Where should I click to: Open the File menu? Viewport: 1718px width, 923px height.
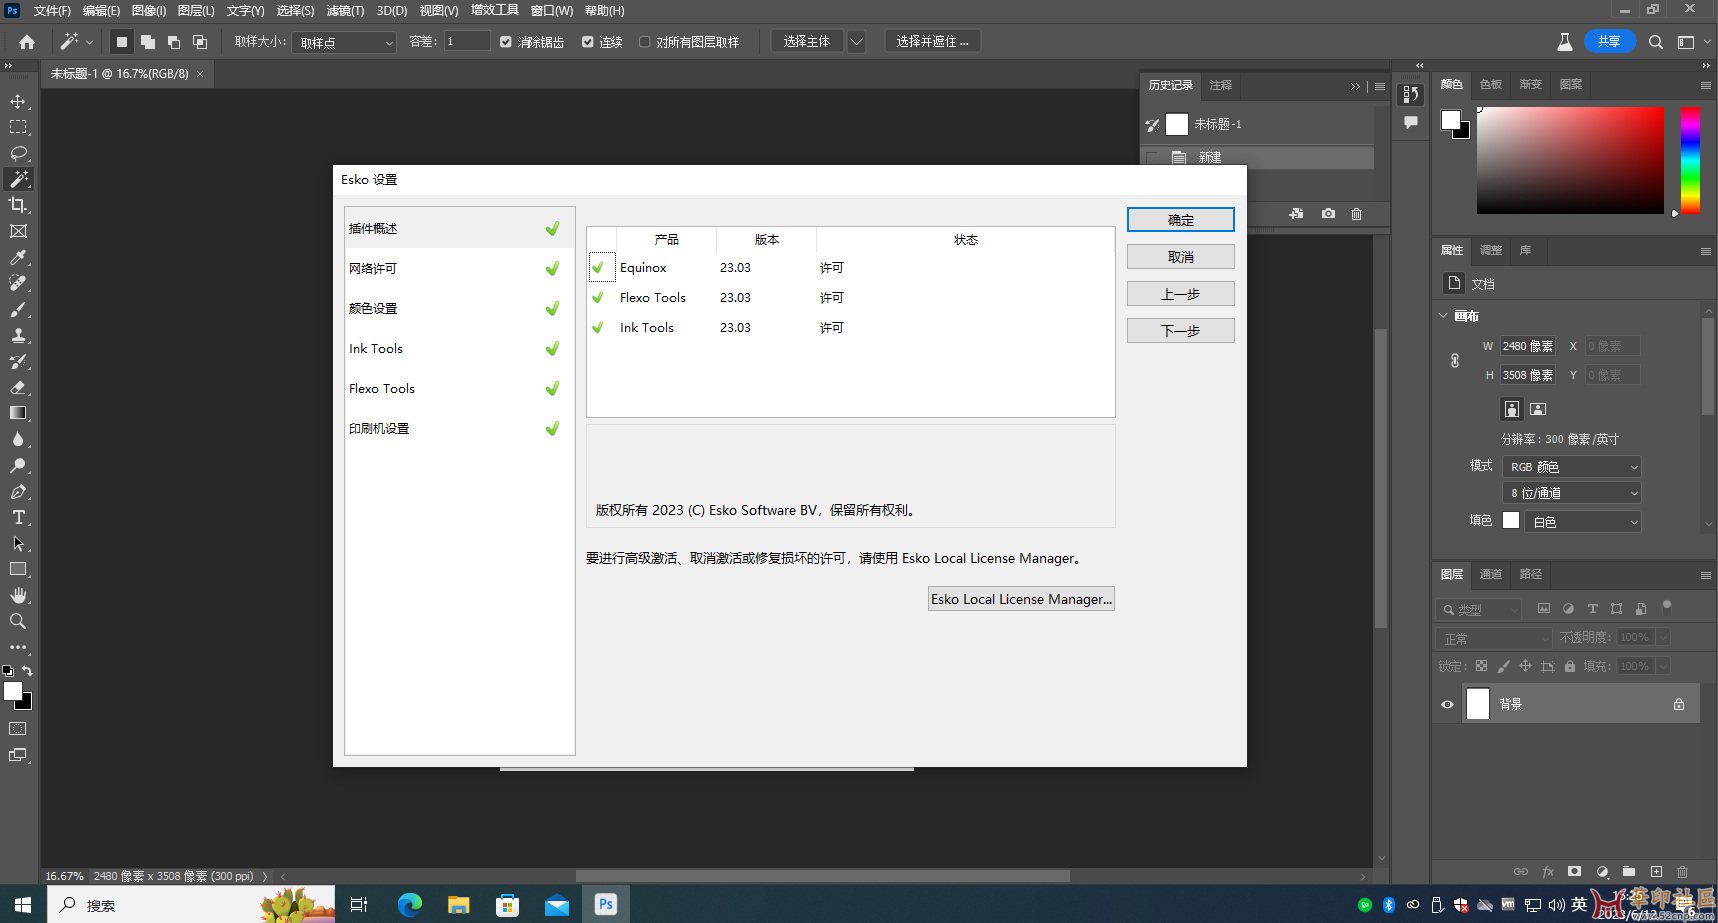coord(52,11)
